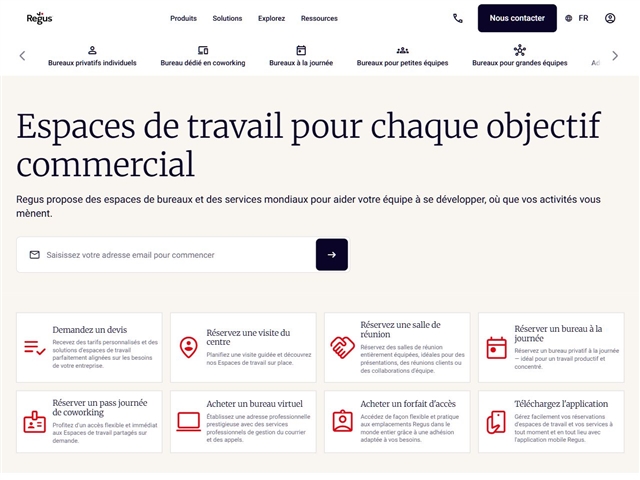Click the globe language icon
The width and height of the screenshot is (640, 480).
point(569,18)
